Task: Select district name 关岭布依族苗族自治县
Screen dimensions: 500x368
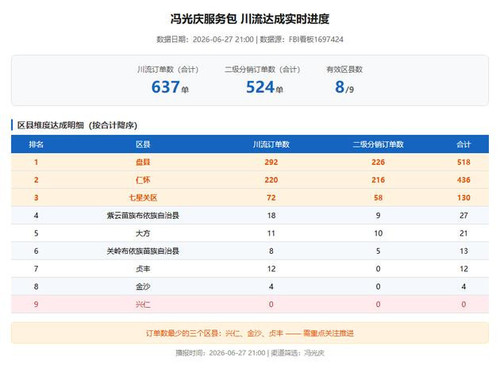Action: coord(143,251)
